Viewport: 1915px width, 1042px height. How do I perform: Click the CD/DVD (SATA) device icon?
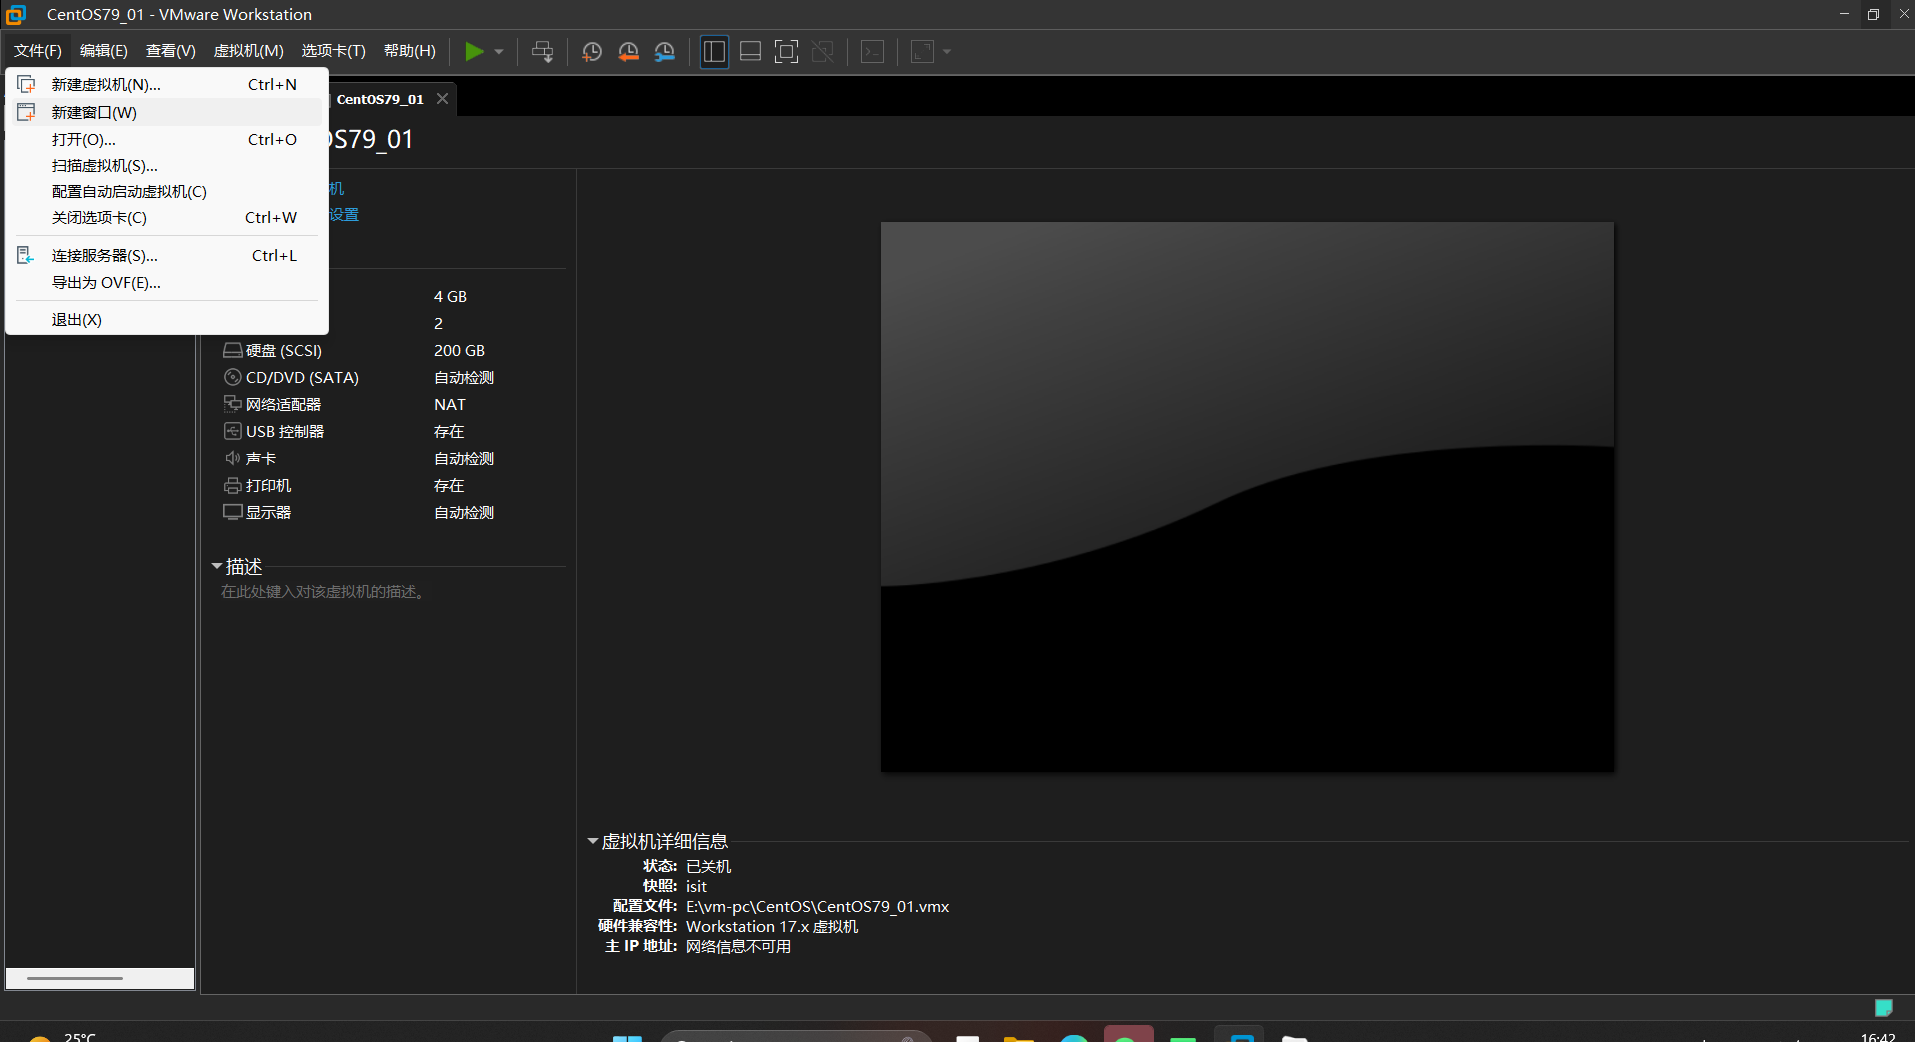point(232,378)
